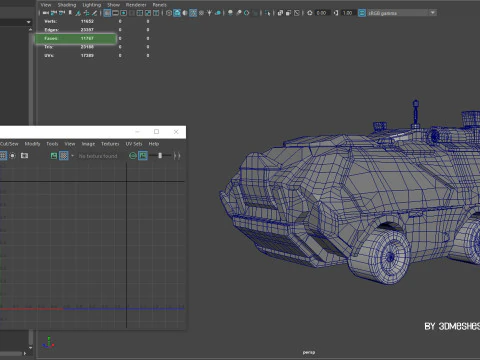
Task: Open the Help menu in UV Editor
Action: [x=154, y=144]
